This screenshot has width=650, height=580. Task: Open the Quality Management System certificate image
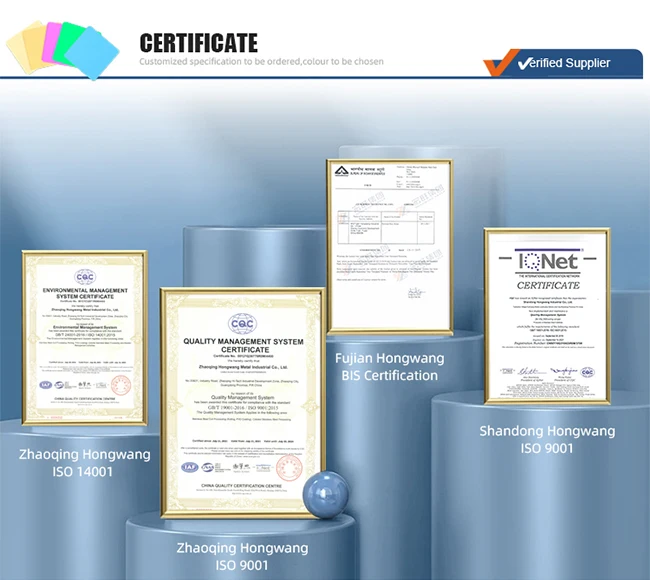(243, 403)
